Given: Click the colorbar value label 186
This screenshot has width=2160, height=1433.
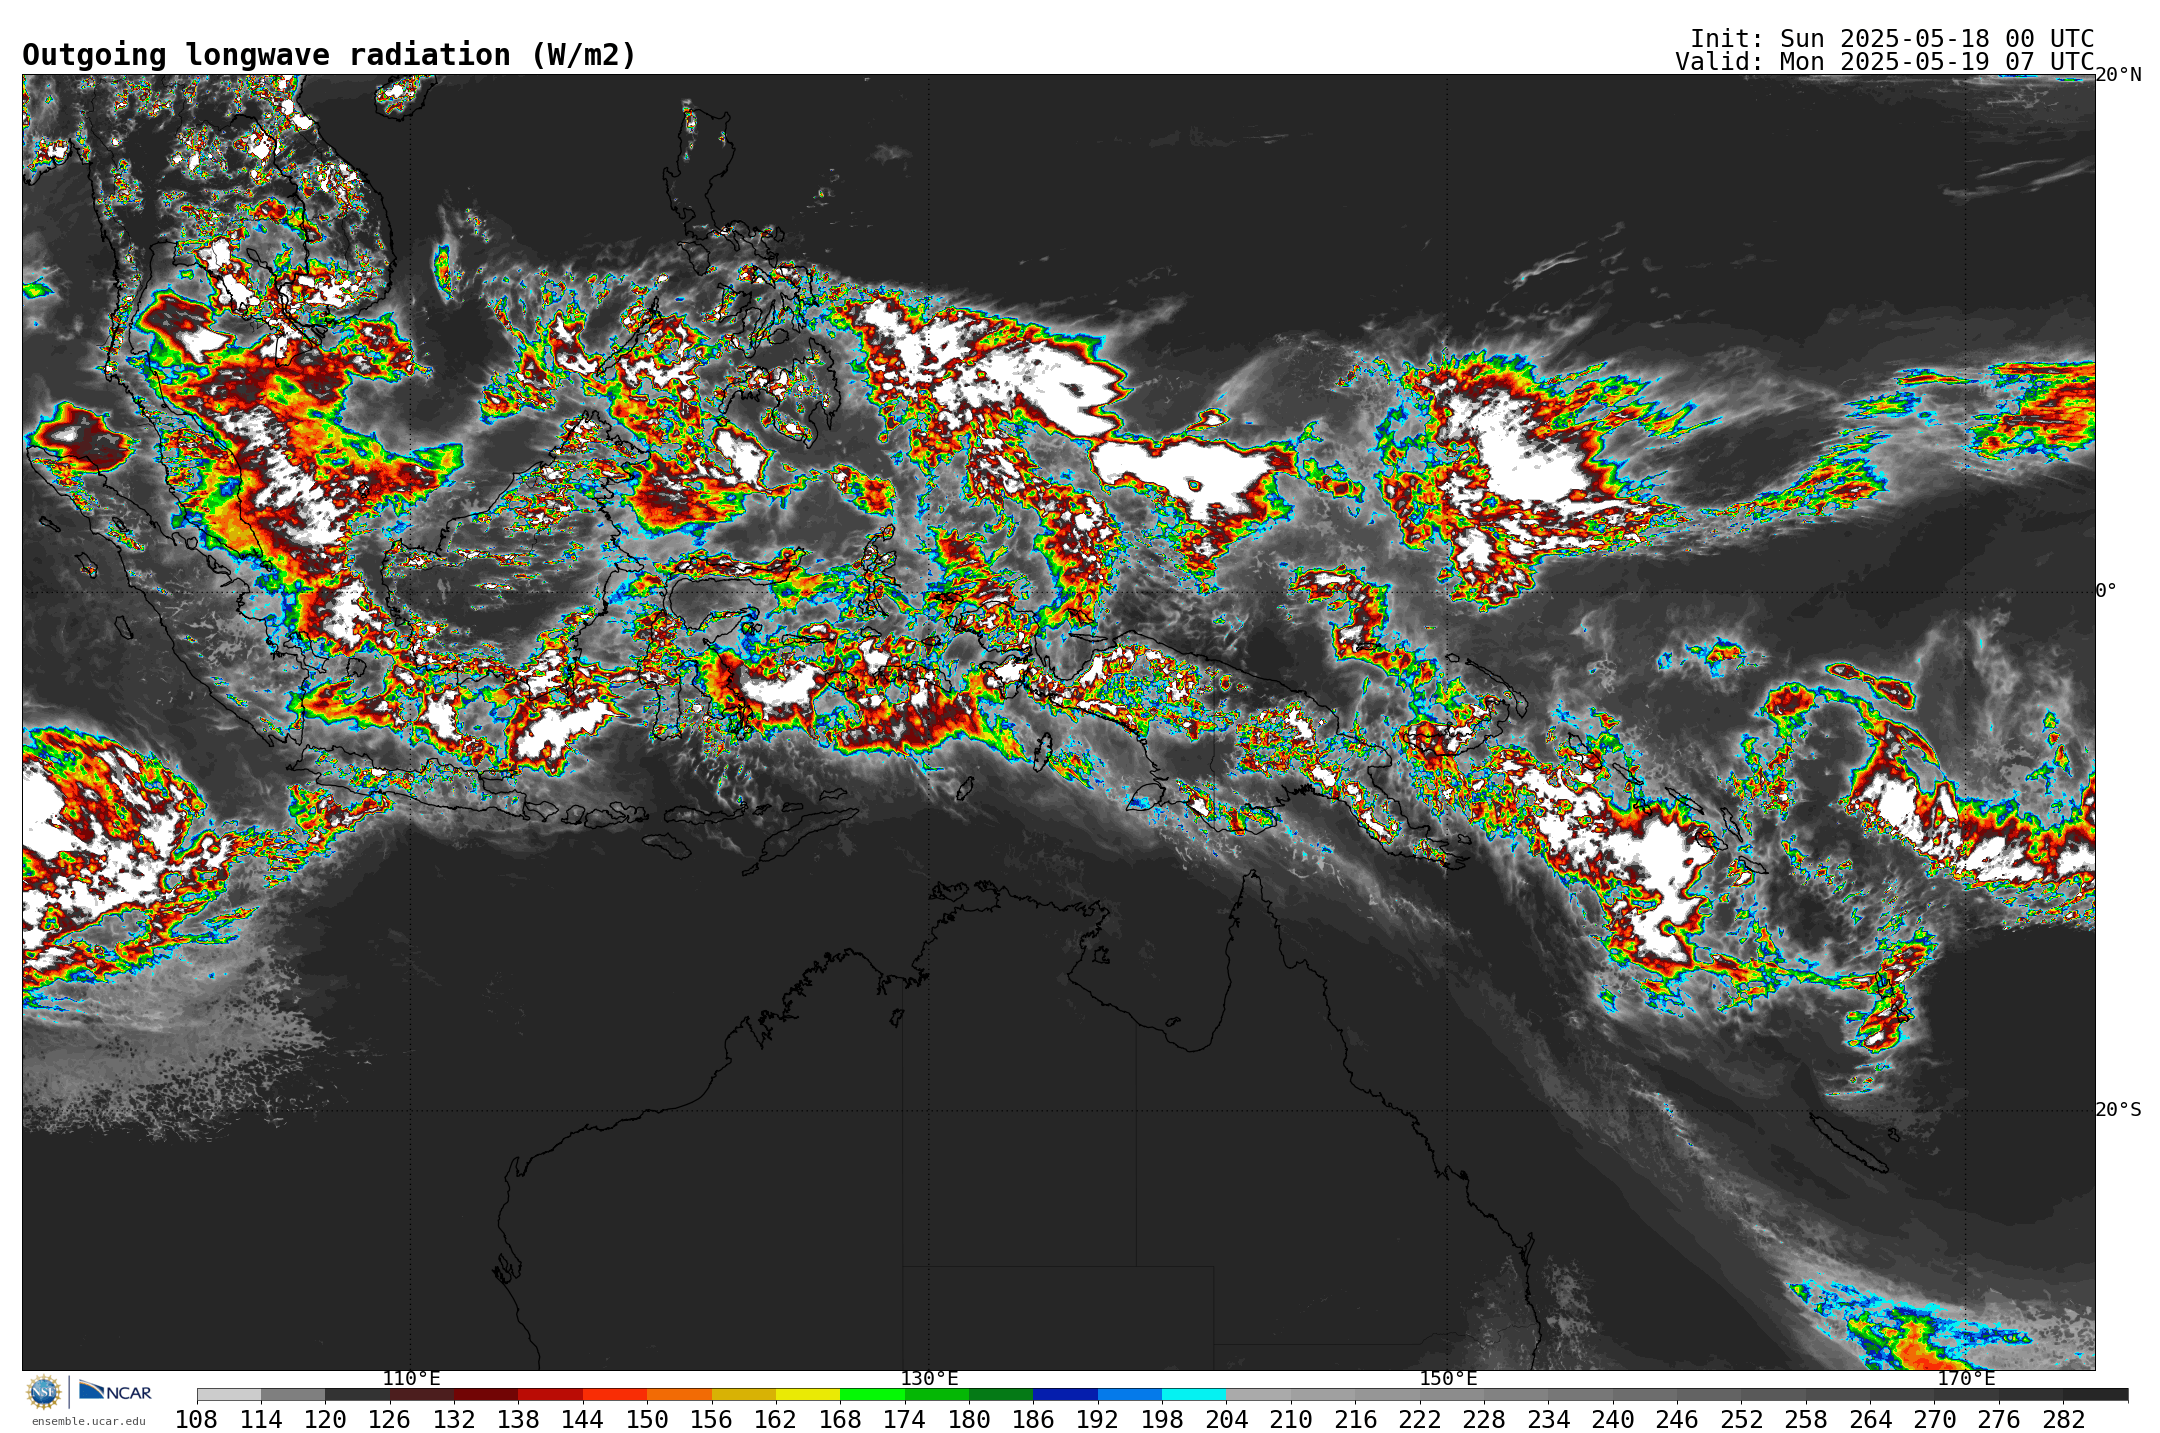Looking at the screenshot, I should click(1033, 1419).
